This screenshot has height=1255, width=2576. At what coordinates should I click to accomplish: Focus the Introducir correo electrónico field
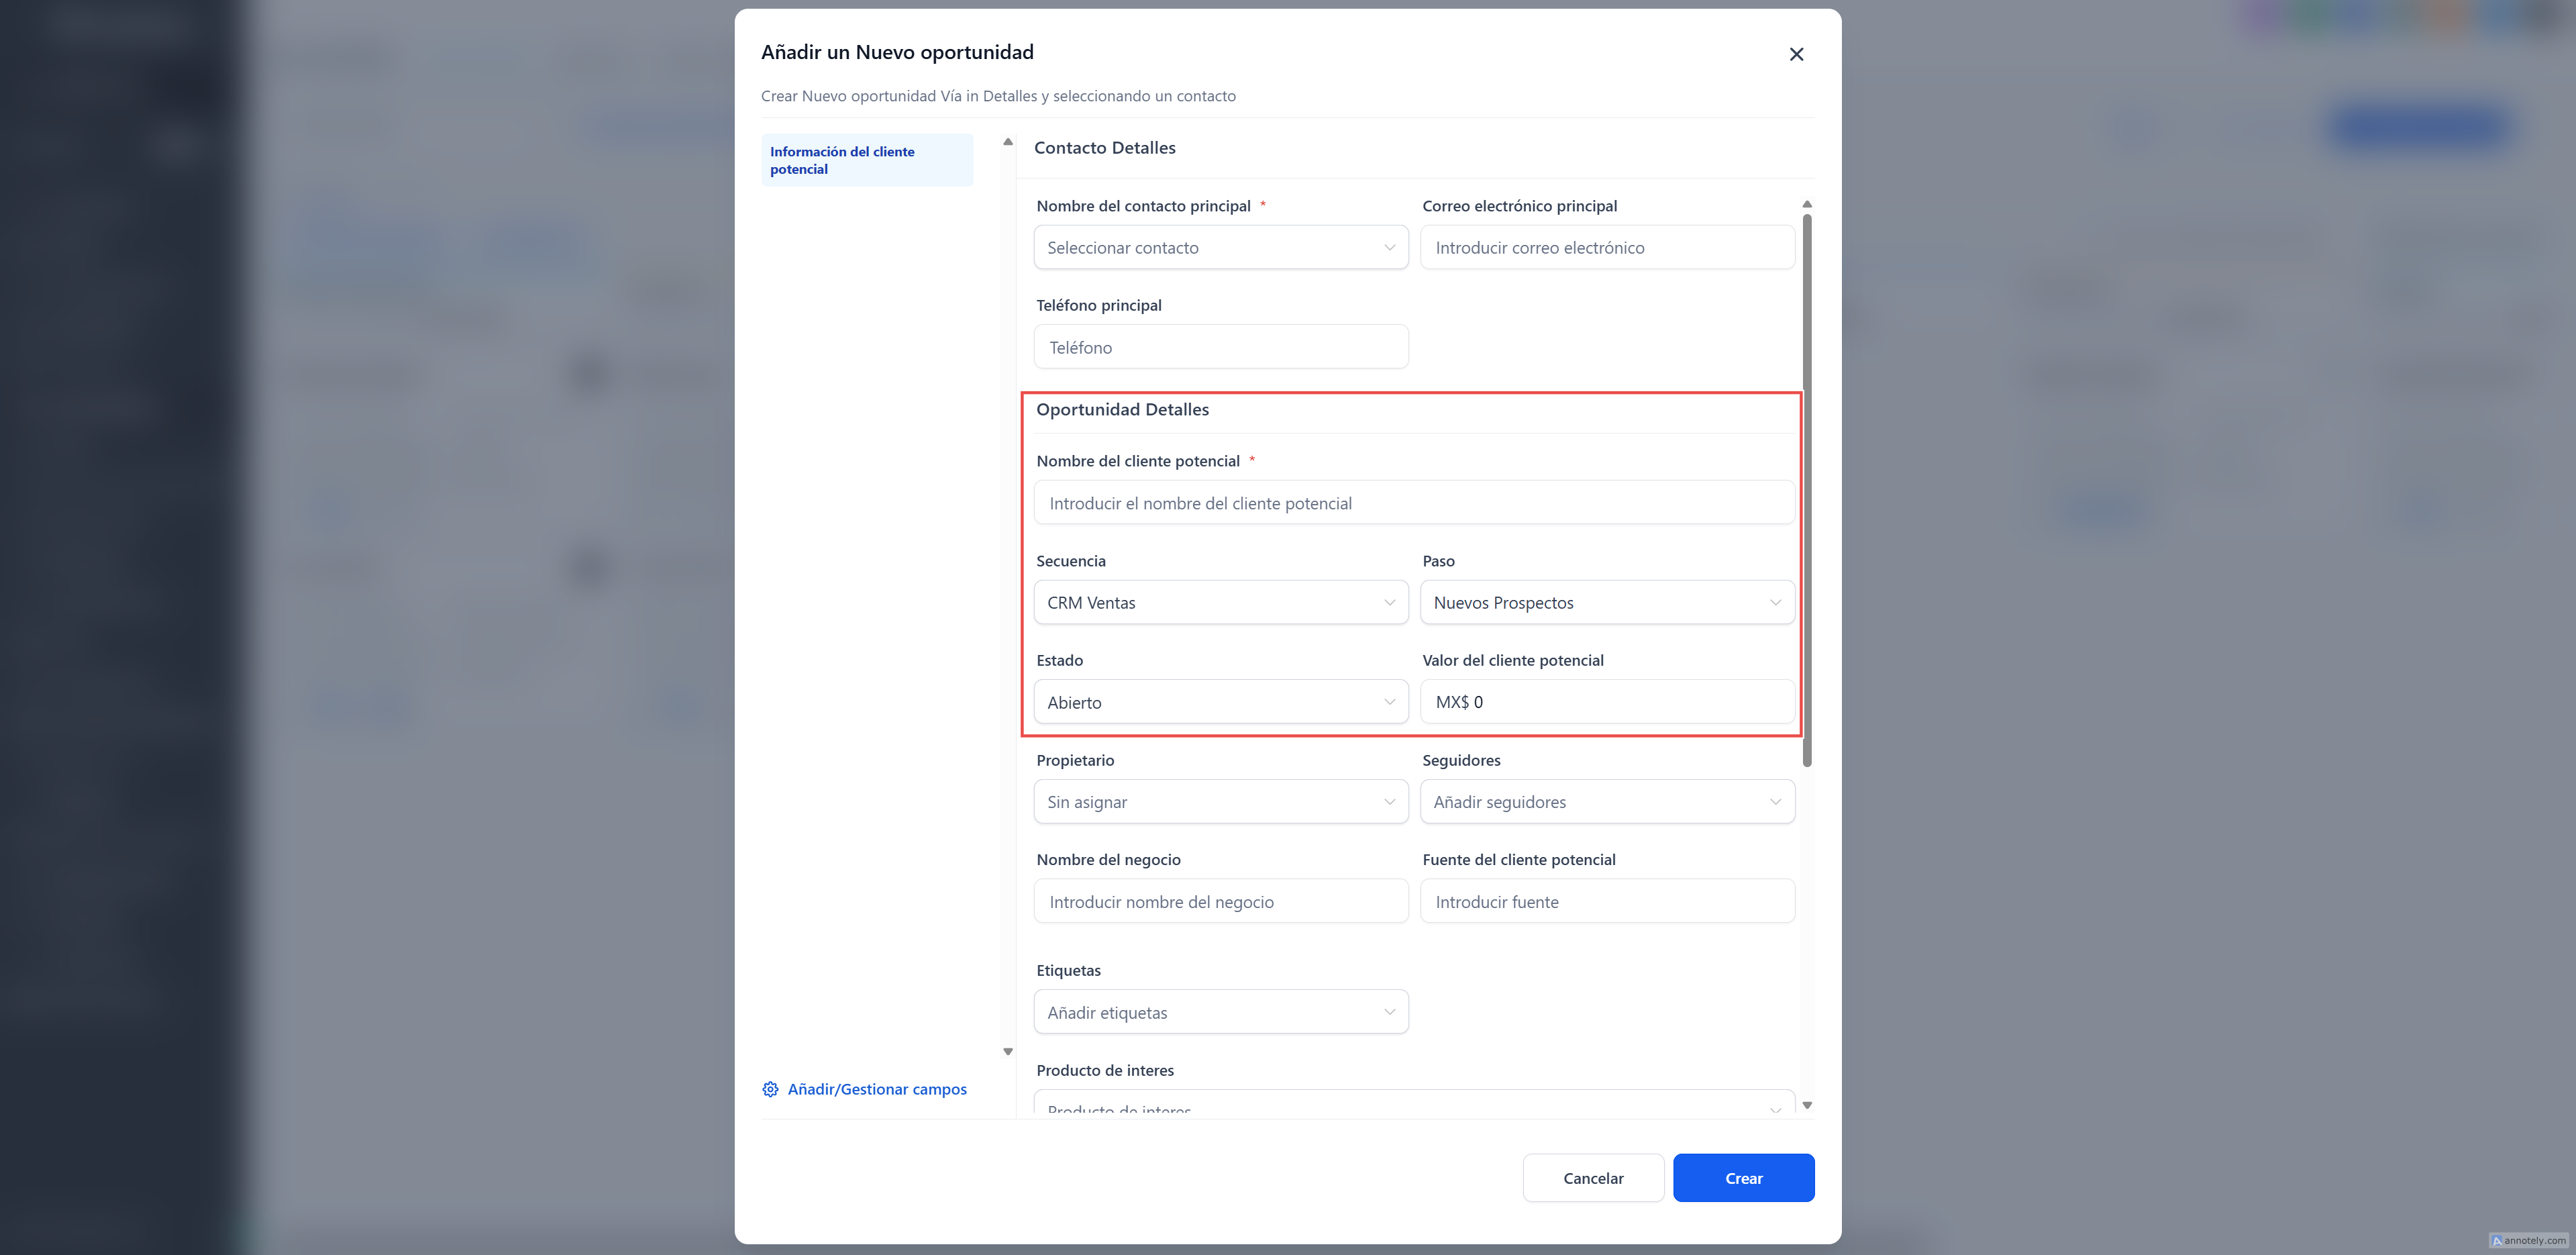1606,248
